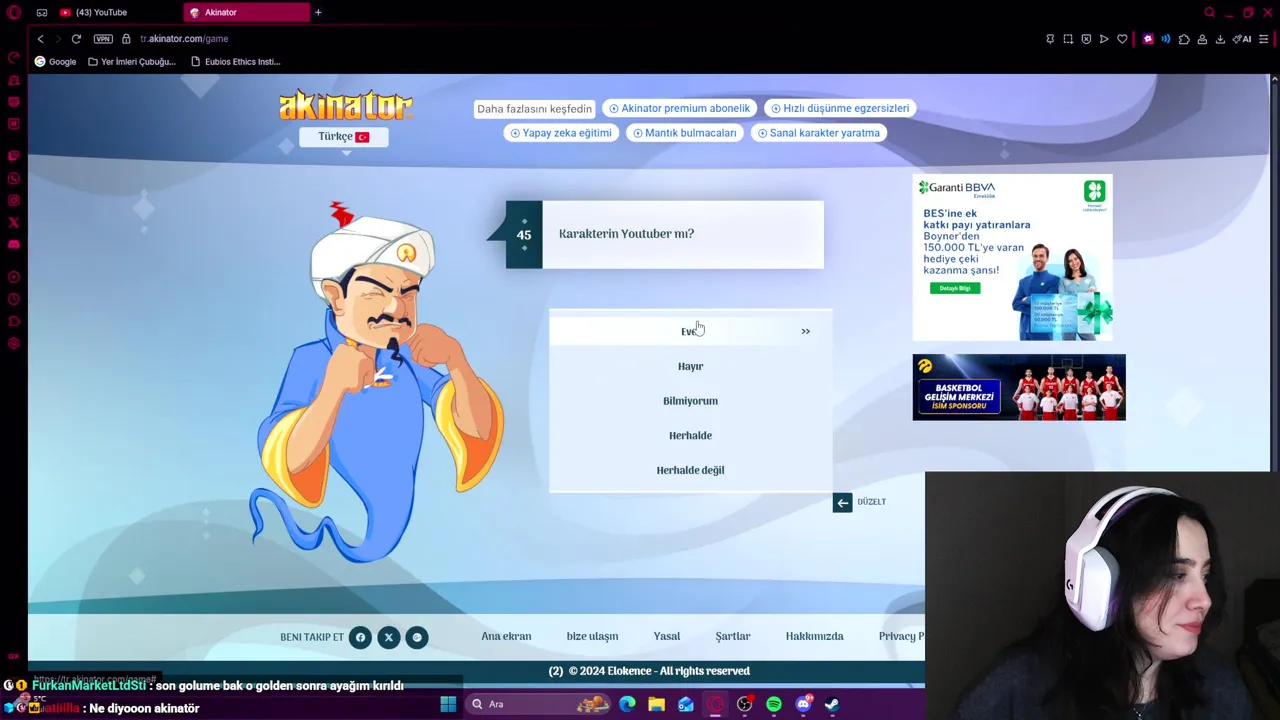Viewport: 1280px width, 720px height.
Task: Open bize ulaşın footer link
Action: [x=592, y=636]
